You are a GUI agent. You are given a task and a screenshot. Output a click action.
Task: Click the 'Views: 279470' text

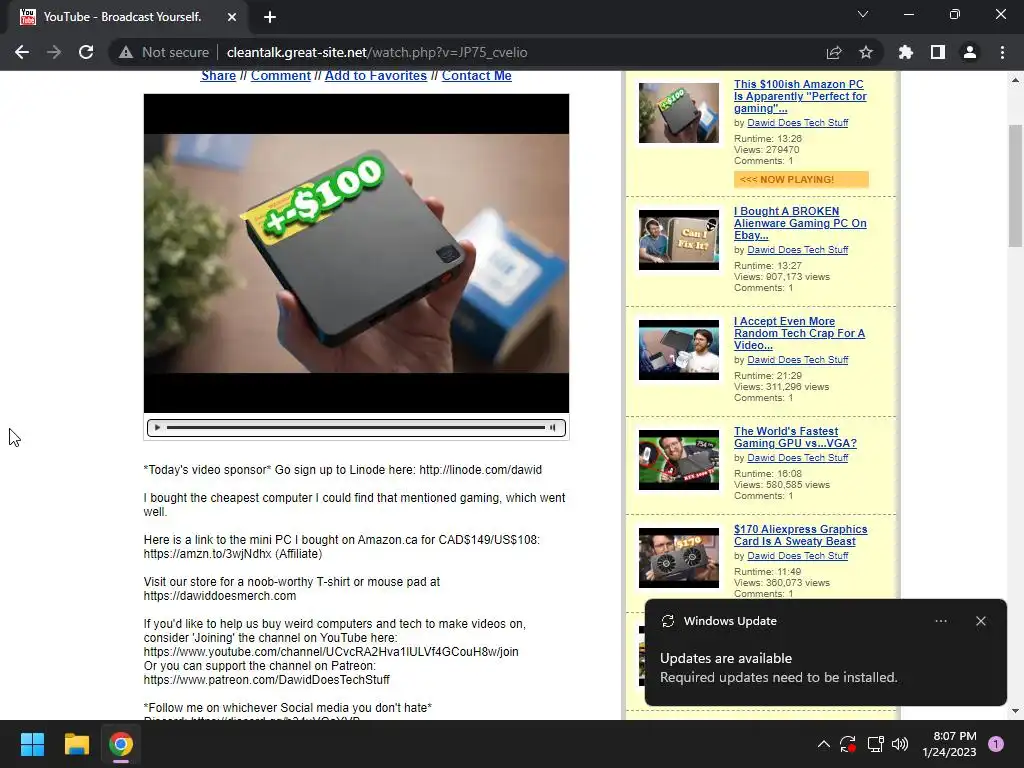(x=766, y=150)
